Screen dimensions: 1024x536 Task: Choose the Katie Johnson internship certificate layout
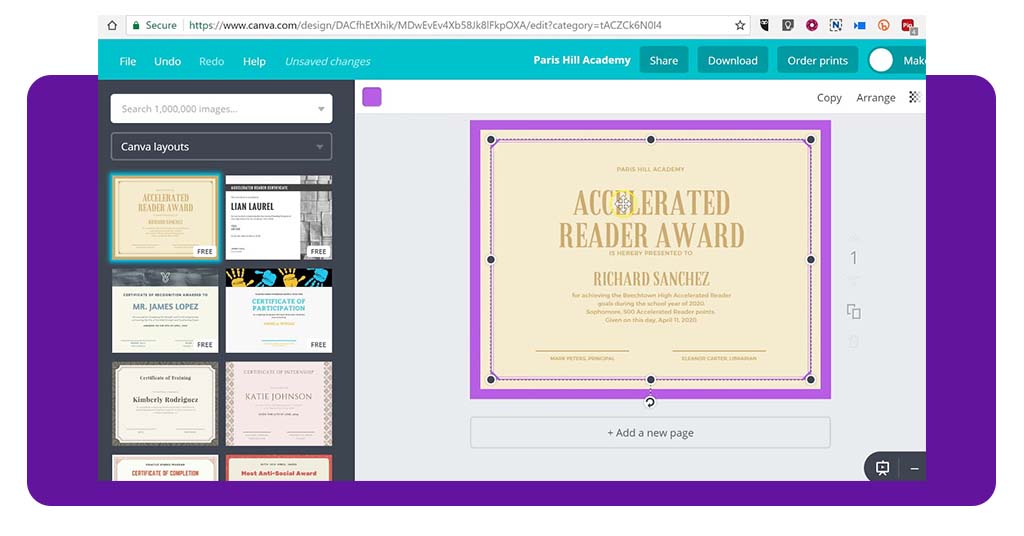pos(279,403)
